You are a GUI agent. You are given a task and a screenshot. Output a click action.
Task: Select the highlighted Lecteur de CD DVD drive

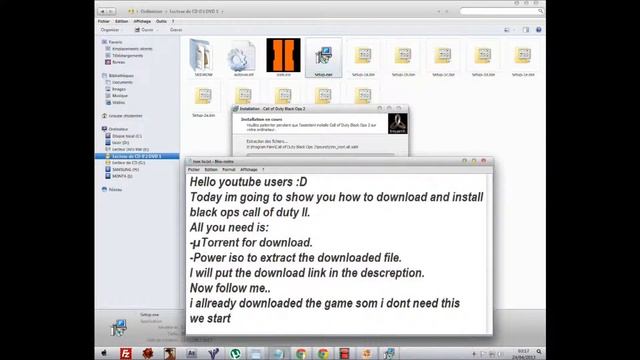137,156
